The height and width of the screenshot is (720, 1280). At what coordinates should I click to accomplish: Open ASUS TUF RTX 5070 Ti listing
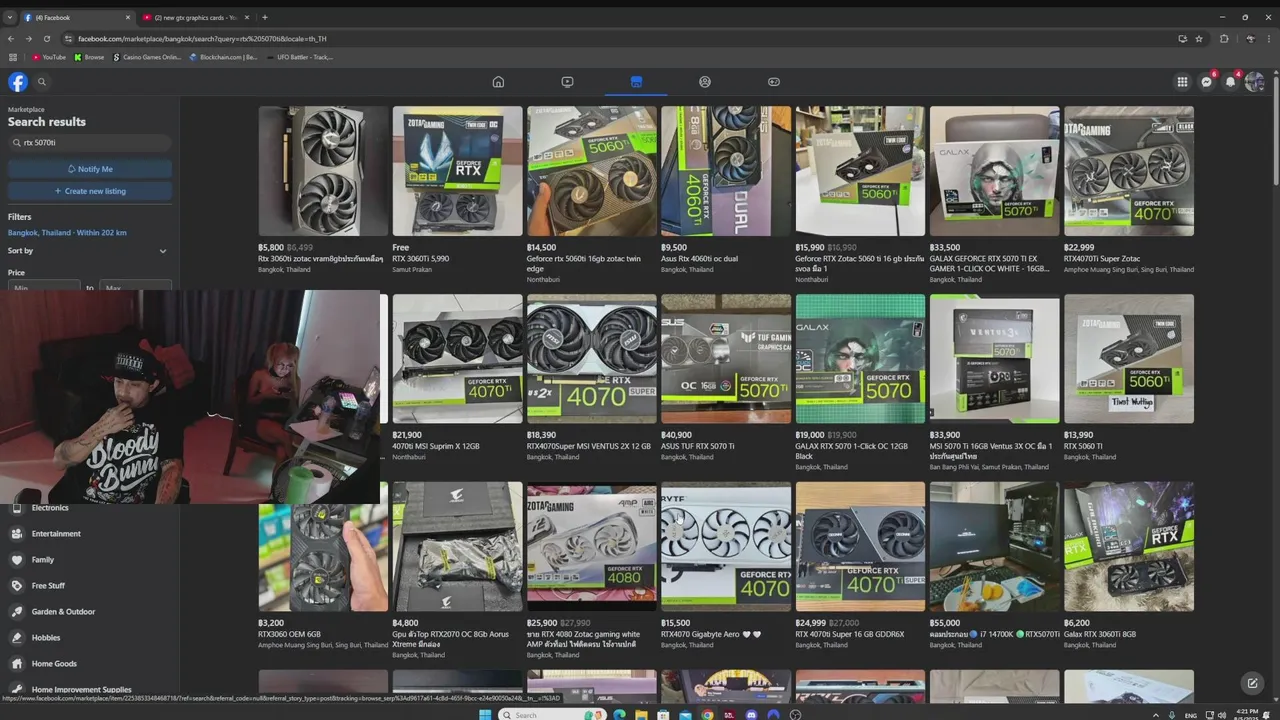pyautogui.click(x=726, y=359)
